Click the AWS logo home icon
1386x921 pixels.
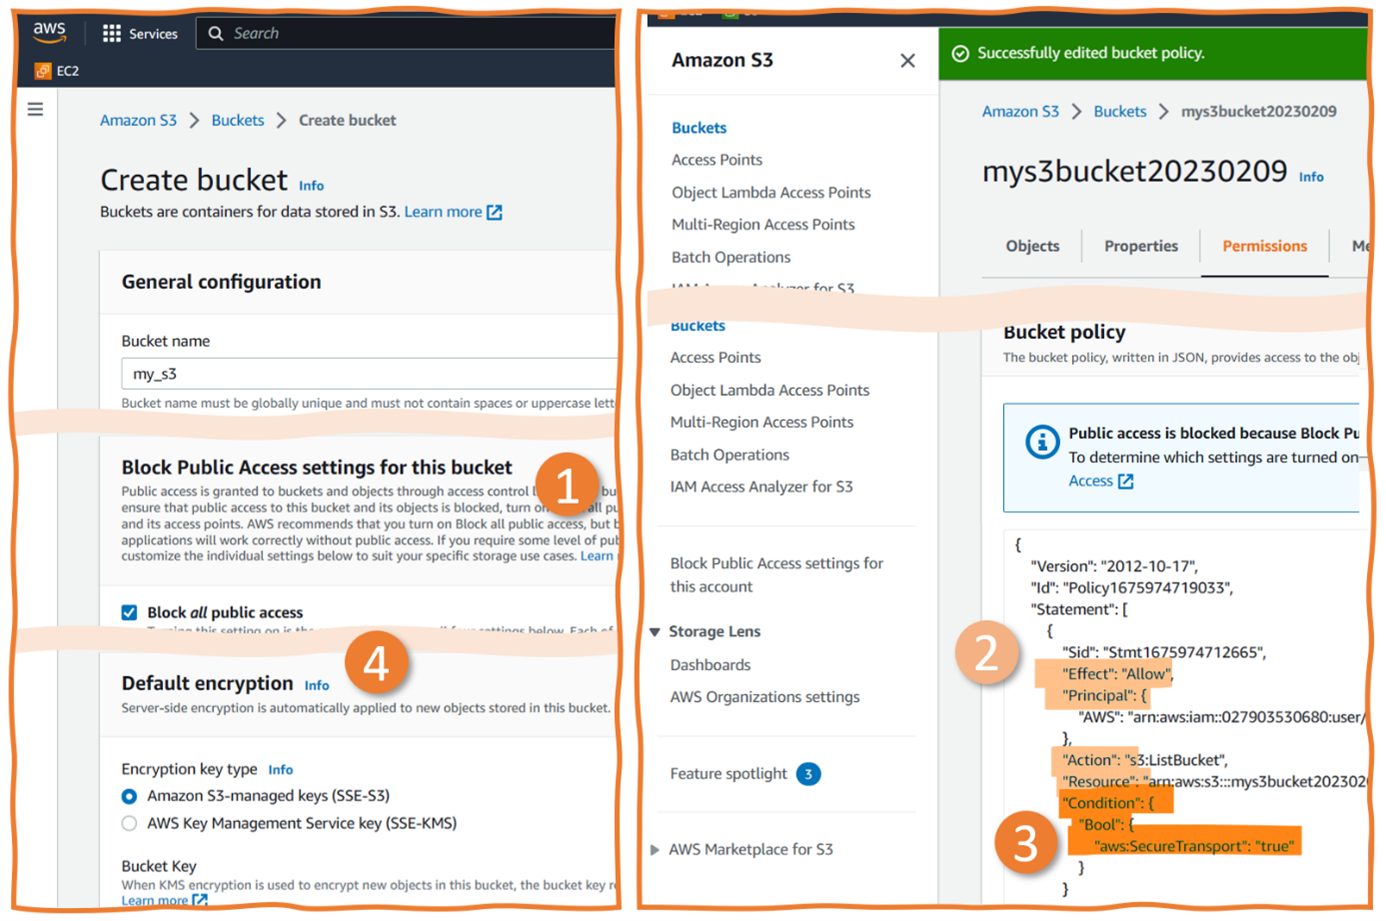coord(49,32)
